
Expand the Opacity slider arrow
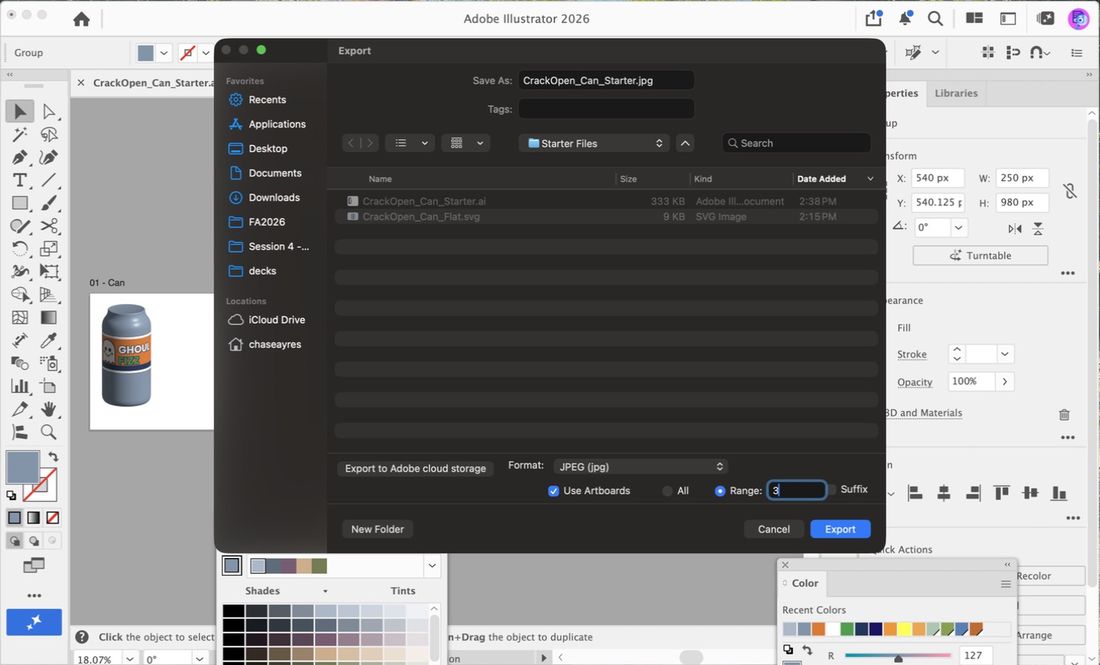click(x=1005, y=382)
